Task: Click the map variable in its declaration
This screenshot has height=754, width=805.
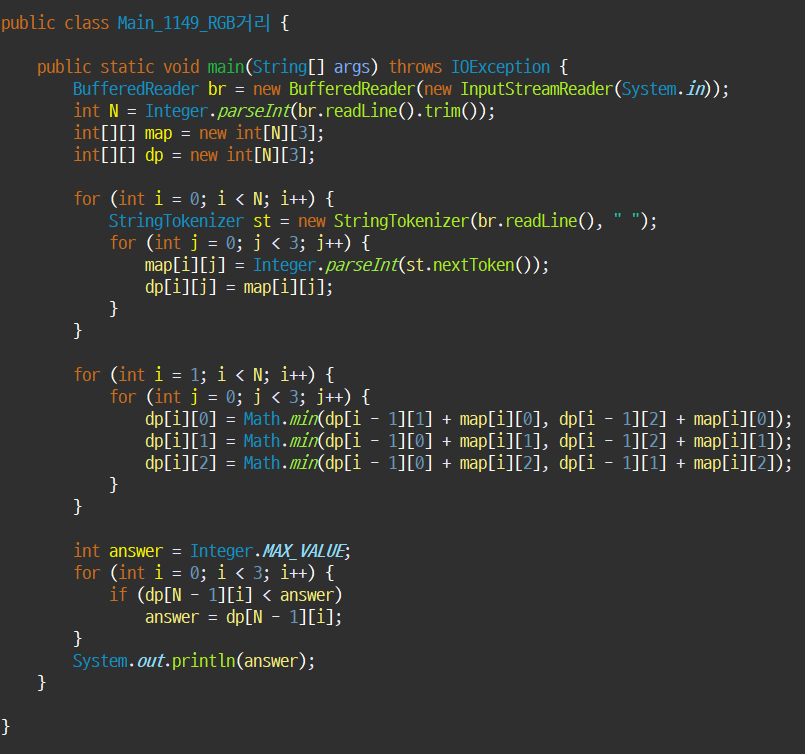Action: (158, 133)
